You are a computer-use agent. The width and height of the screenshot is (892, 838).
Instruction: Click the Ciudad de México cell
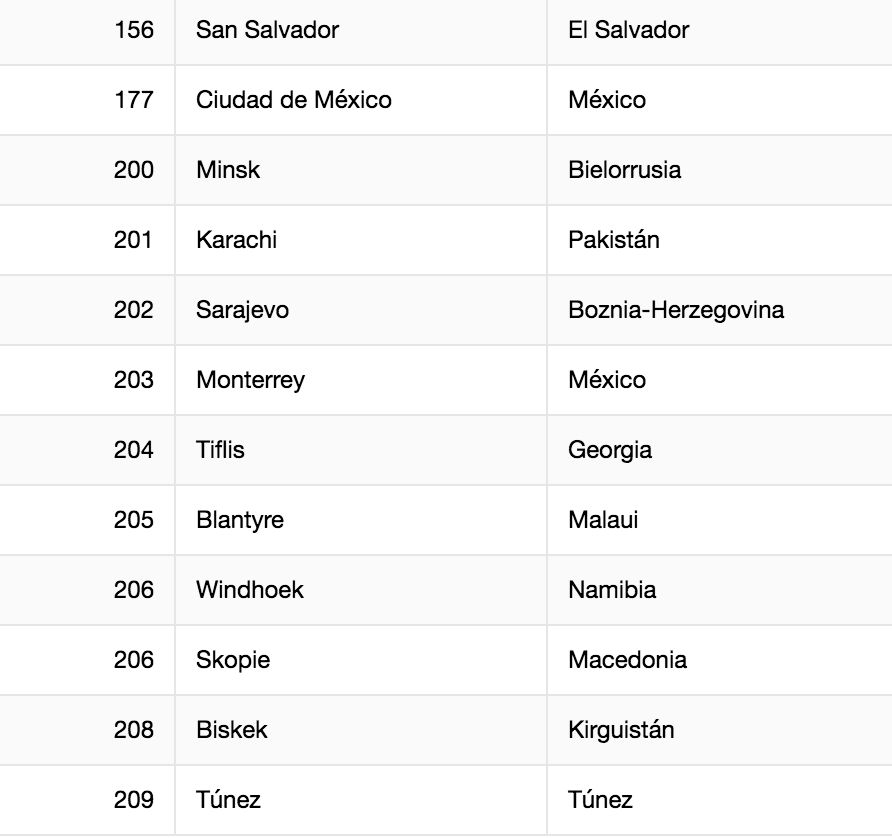point(294,100)
